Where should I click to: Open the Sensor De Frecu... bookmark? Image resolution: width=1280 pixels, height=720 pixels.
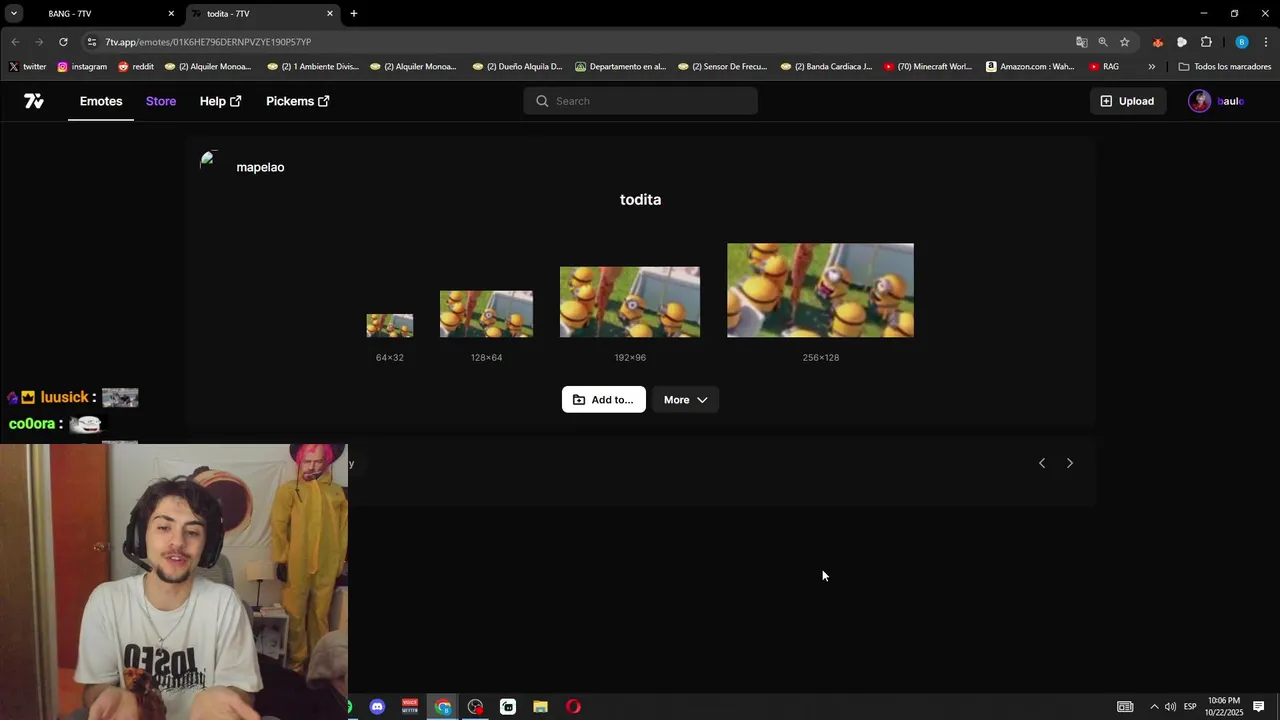coord(723,67)
